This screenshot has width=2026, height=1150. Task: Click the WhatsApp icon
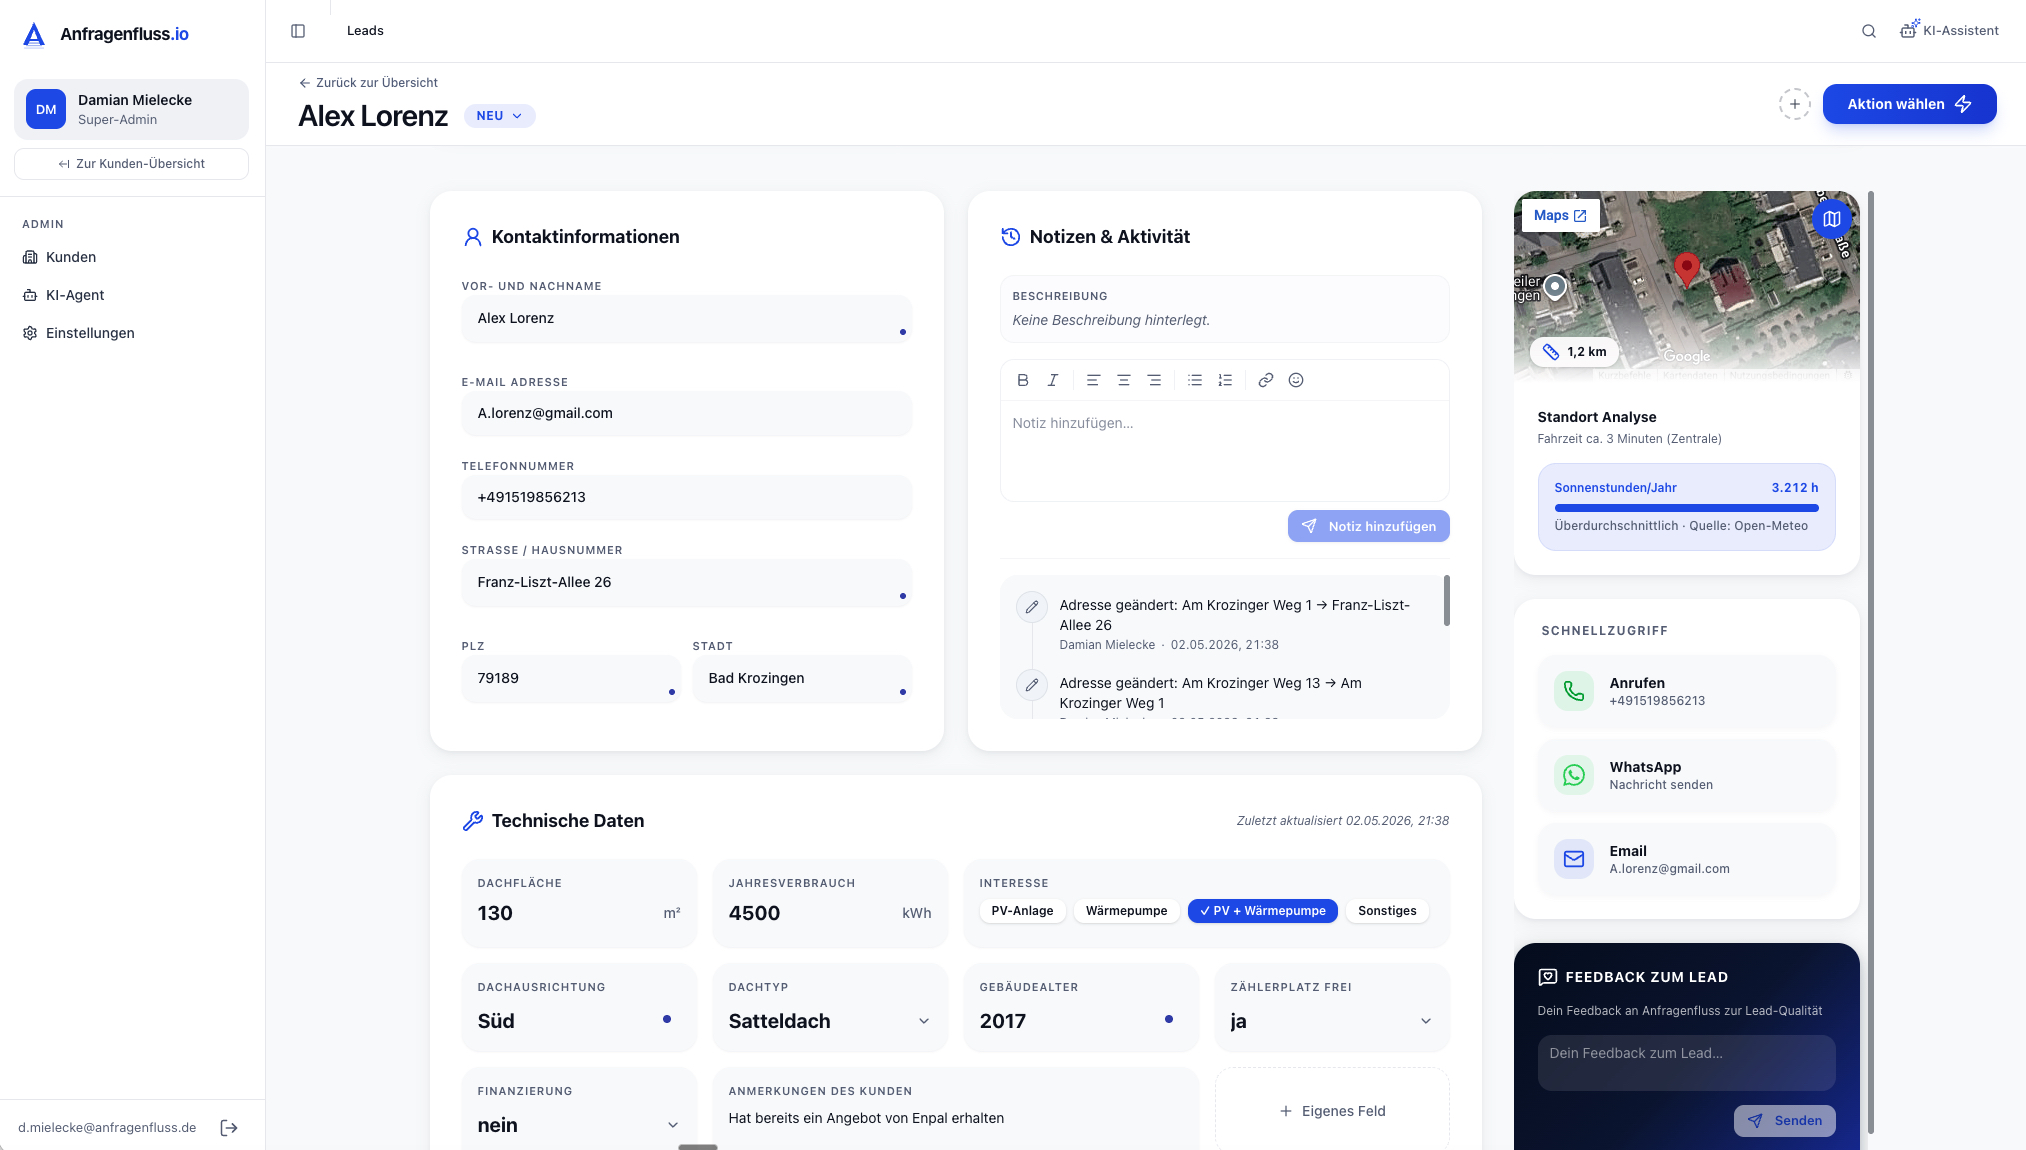pyautogui.click(x=1573, y=775)
